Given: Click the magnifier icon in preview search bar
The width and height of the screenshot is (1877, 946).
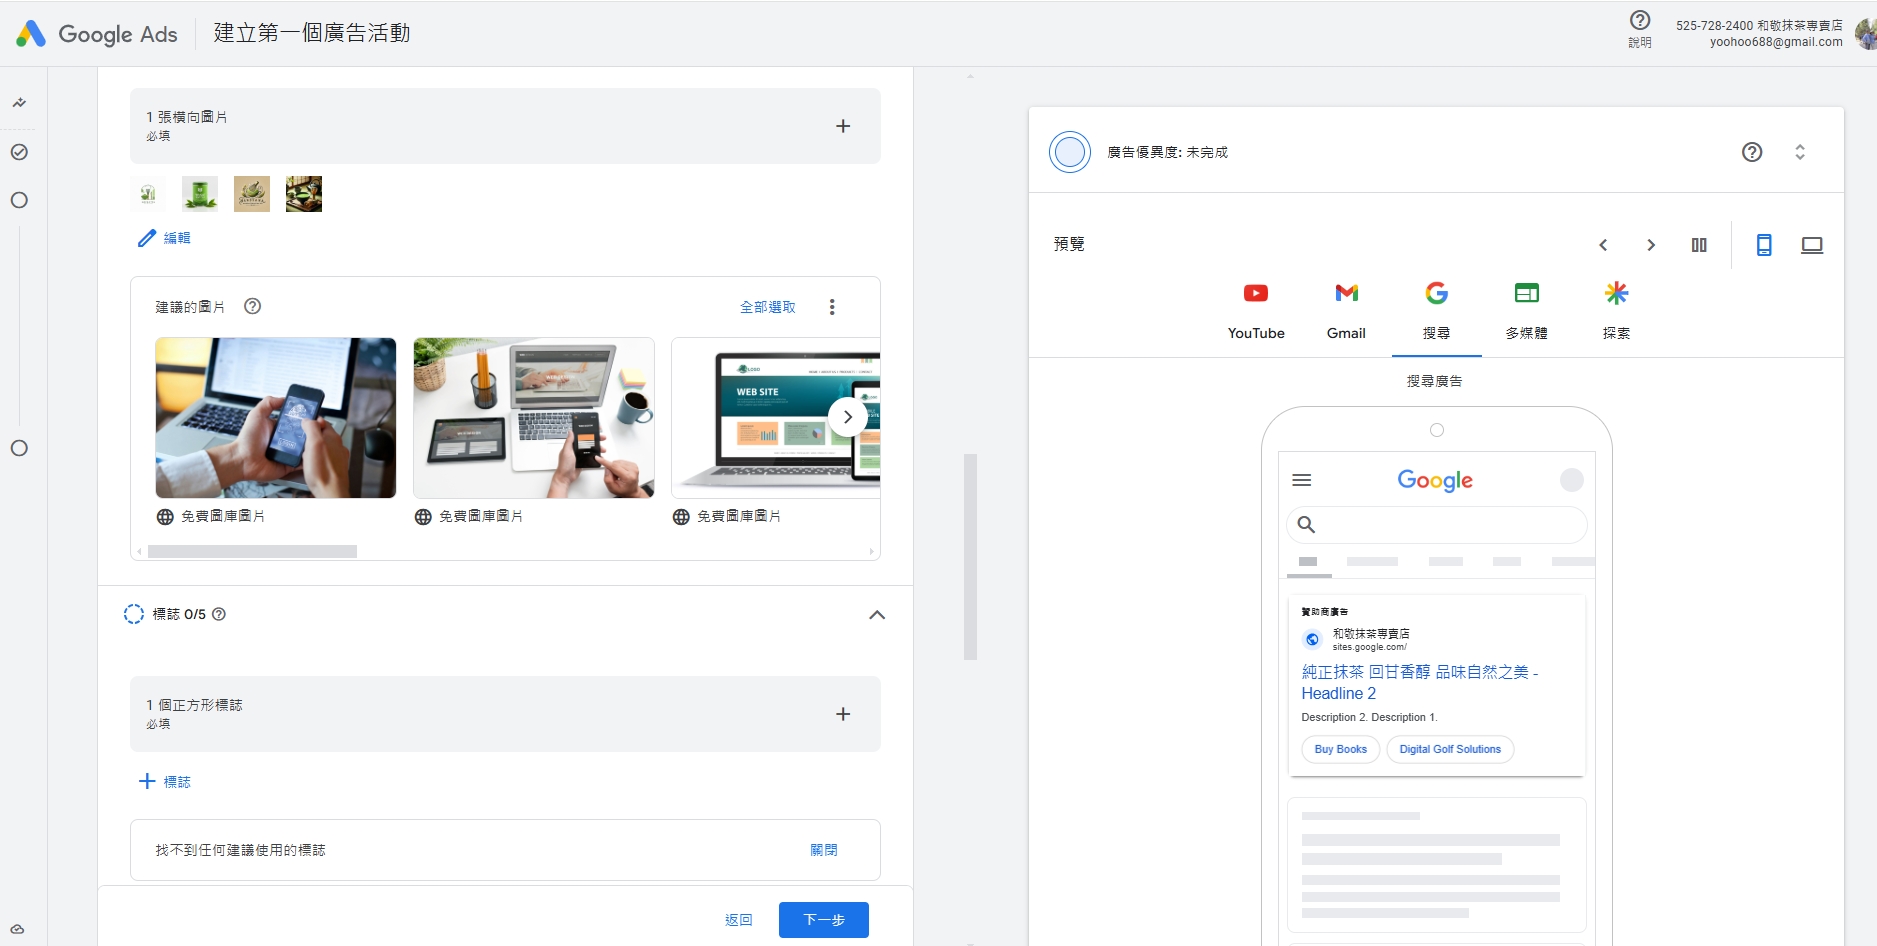Looking at the screenshot, I should [1306, 524].
